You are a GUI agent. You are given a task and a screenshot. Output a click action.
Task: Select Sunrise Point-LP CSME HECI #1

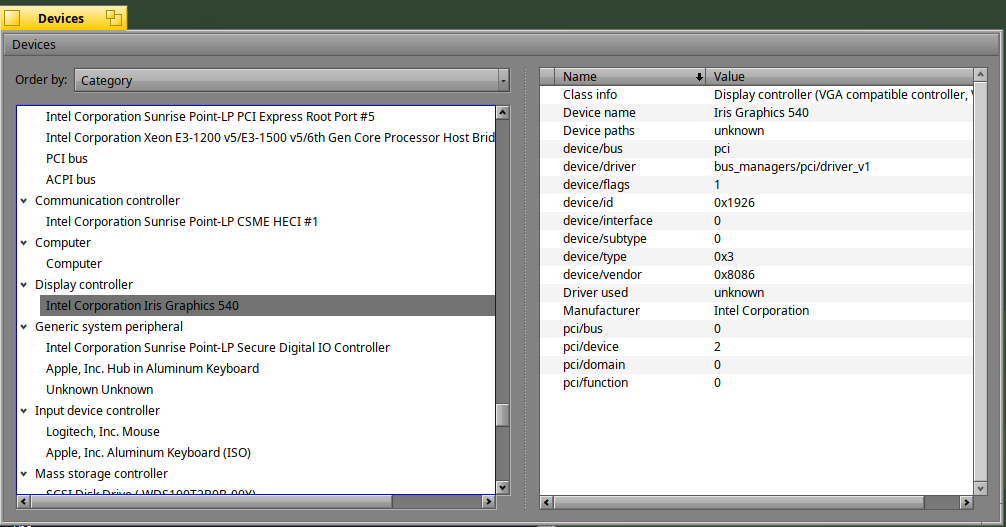coord(182,221)
